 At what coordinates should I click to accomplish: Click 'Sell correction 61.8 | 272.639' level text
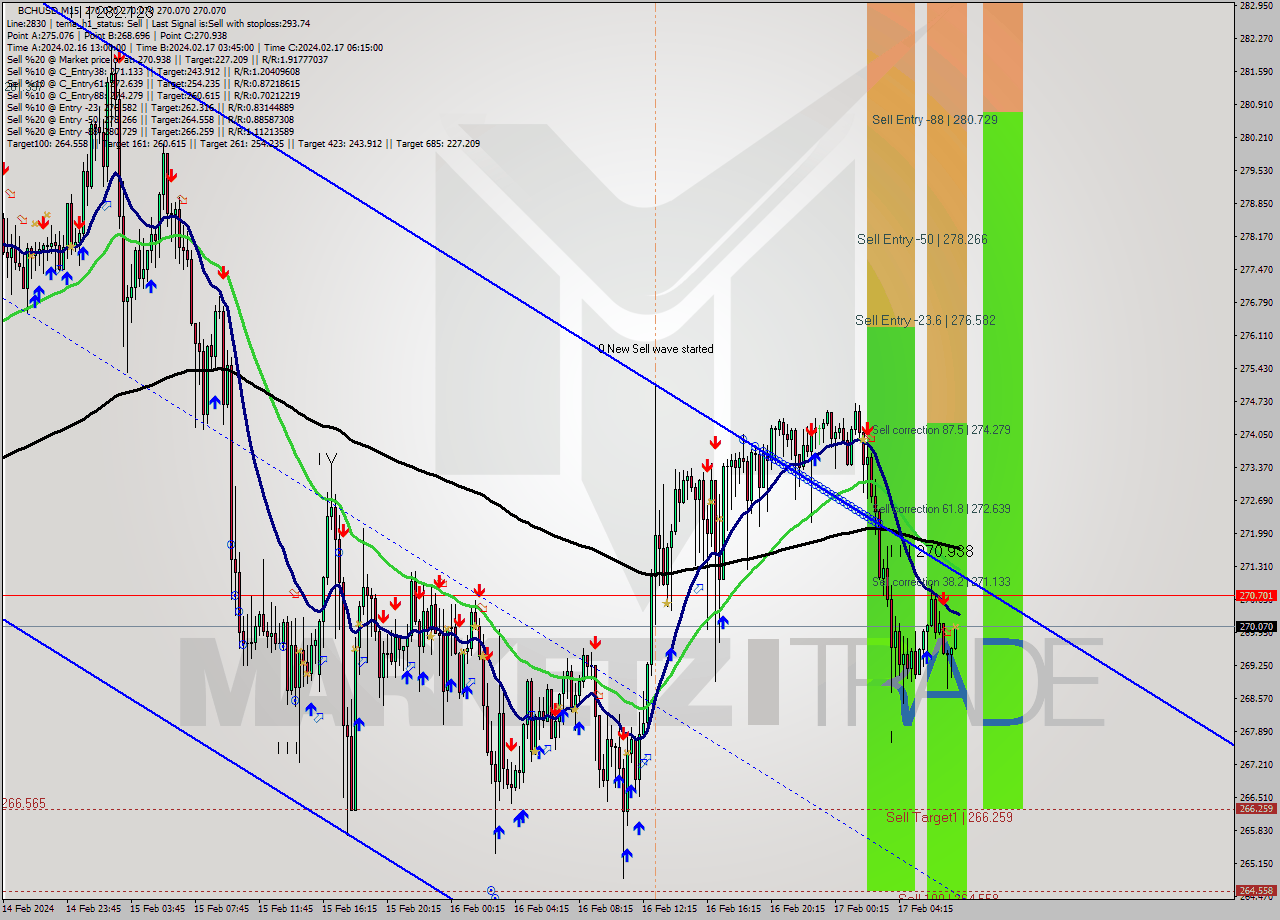(940, 509)
